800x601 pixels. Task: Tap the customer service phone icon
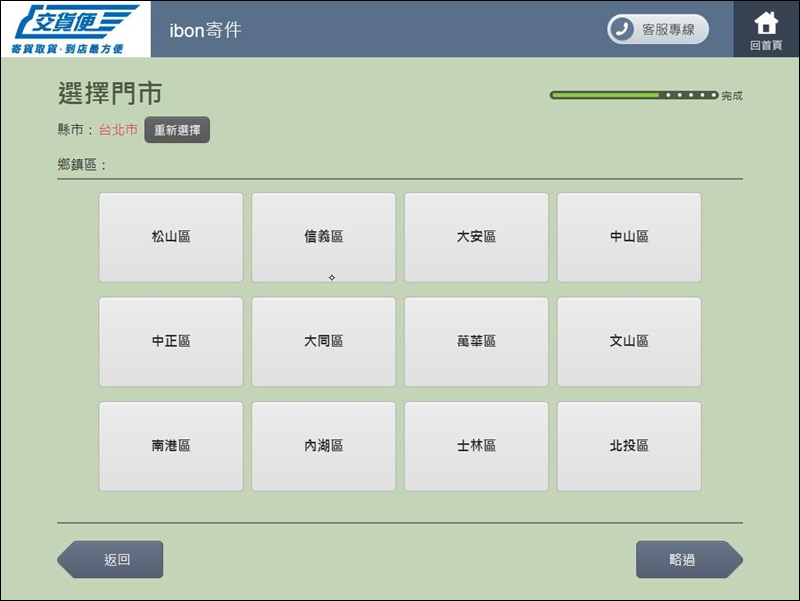pos(623,29)
